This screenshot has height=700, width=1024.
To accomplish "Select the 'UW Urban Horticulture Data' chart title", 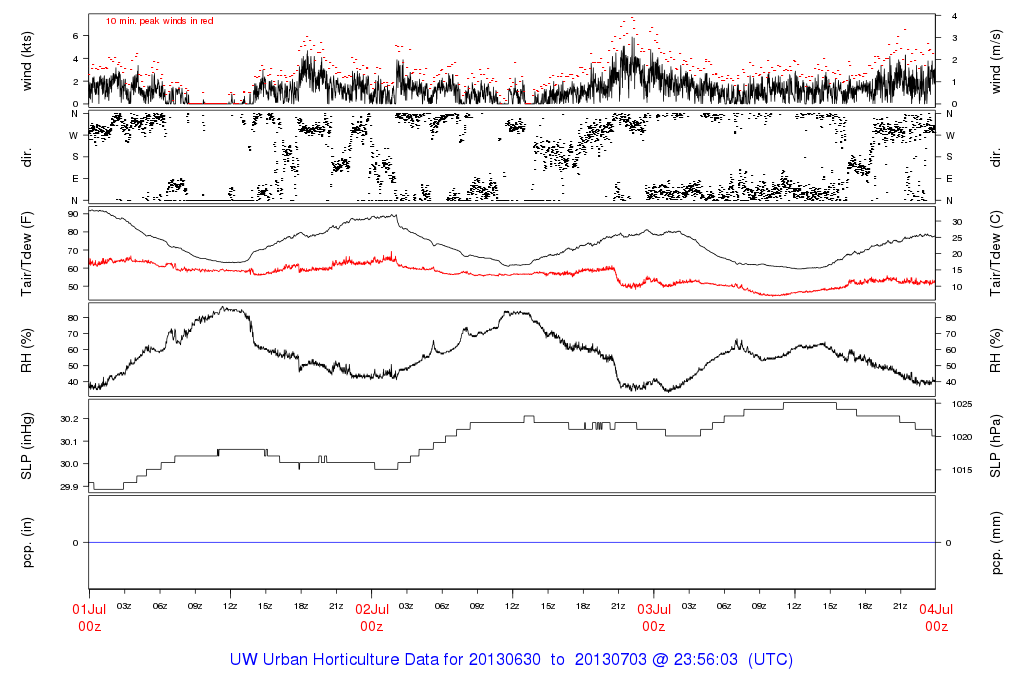I will (511, 660).
